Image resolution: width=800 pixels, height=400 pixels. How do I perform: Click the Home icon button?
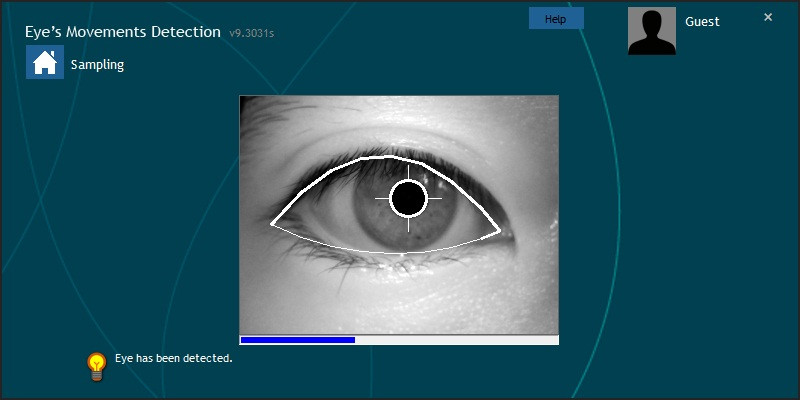pos(44,63)
